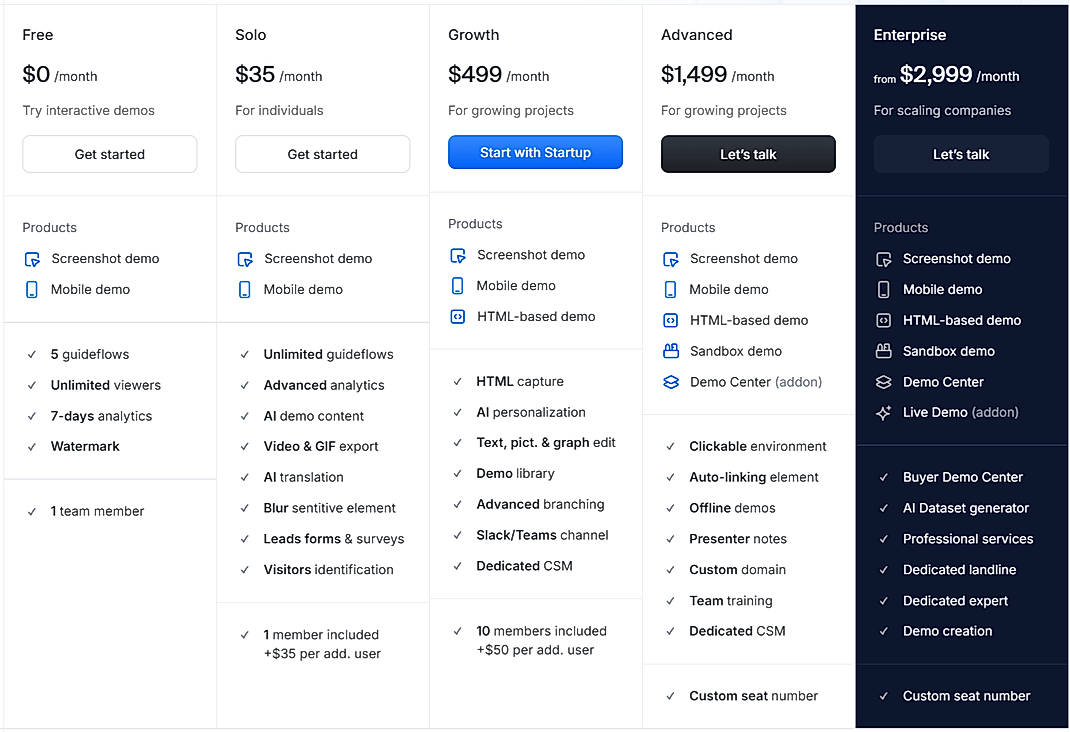
Task: Click the Screenshot demo icon in Free column
Action: click(30, 258)
